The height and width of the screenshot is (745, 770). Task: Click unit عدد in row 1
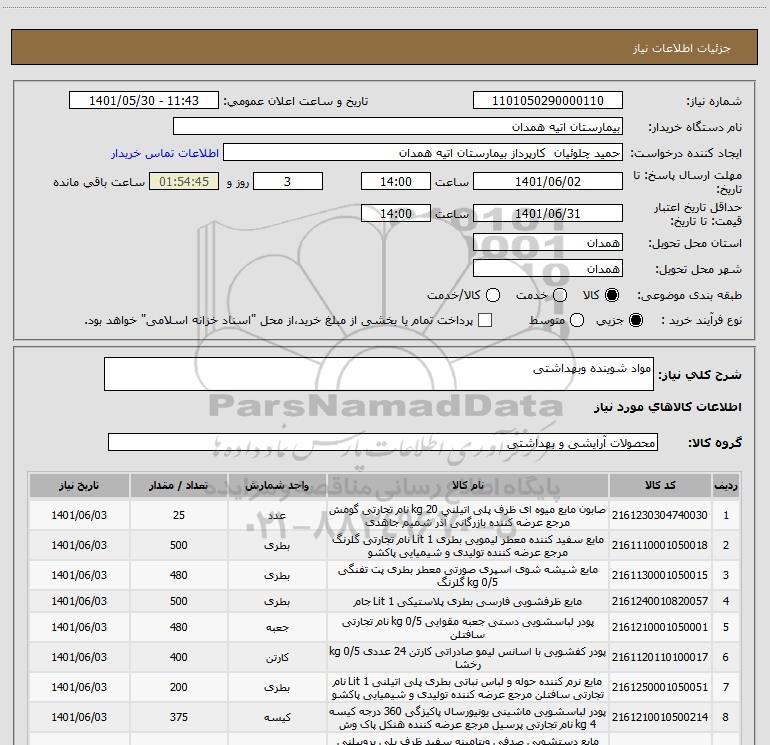coord(277,515)
